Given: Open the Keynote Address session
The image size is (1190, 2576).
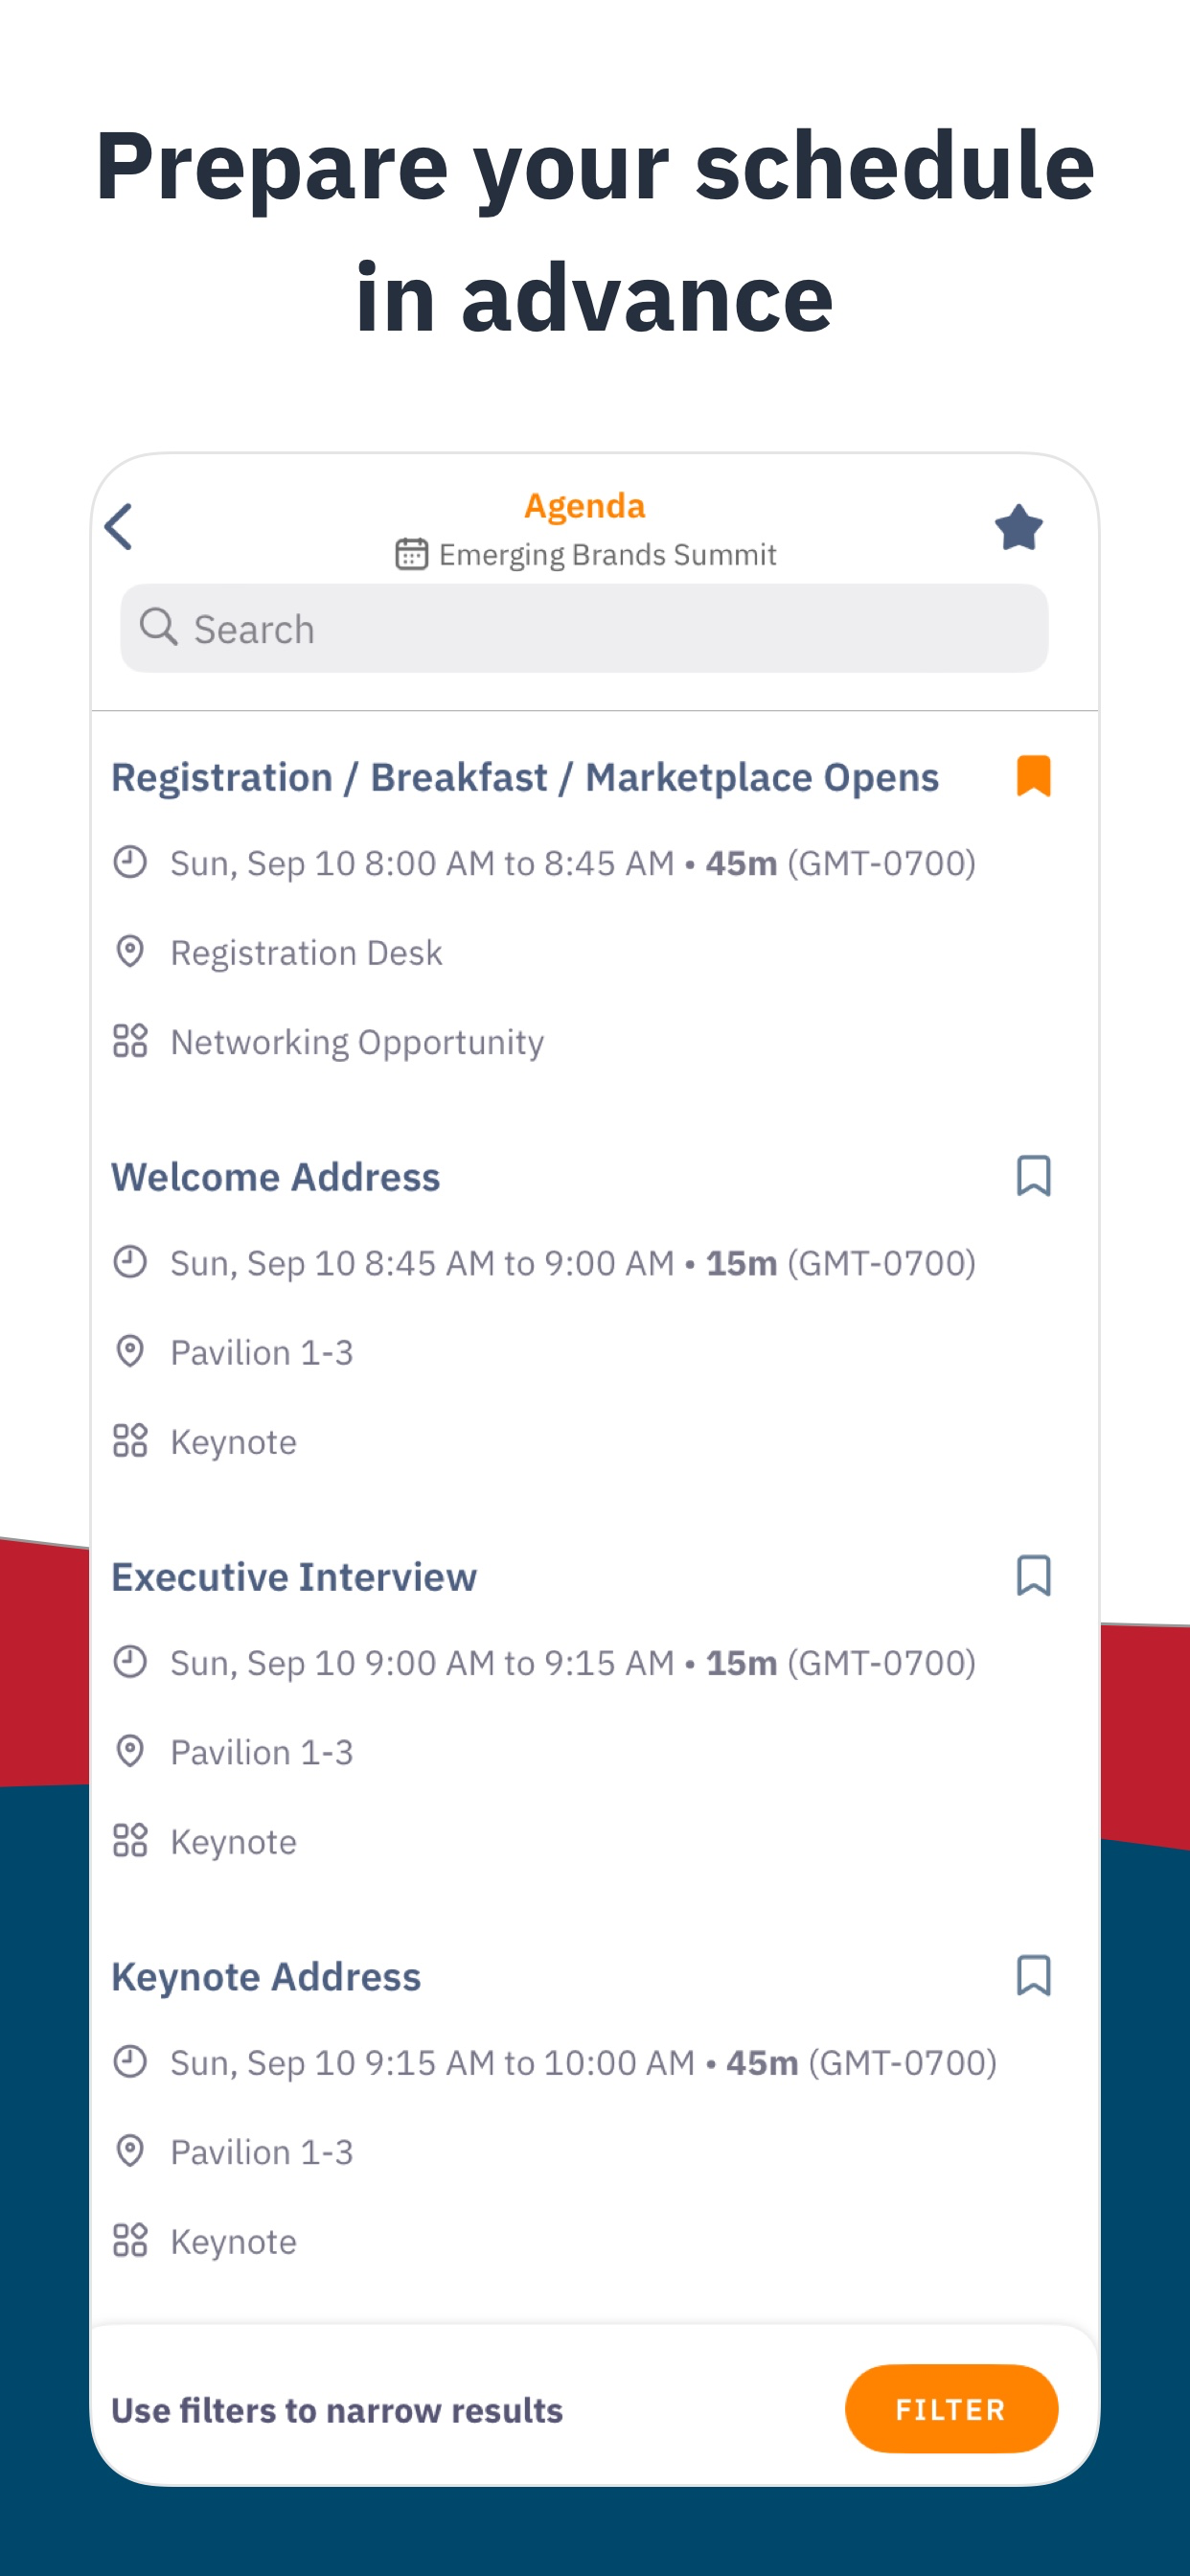Looking at the screenshot, I should (x=266, y=1978).
